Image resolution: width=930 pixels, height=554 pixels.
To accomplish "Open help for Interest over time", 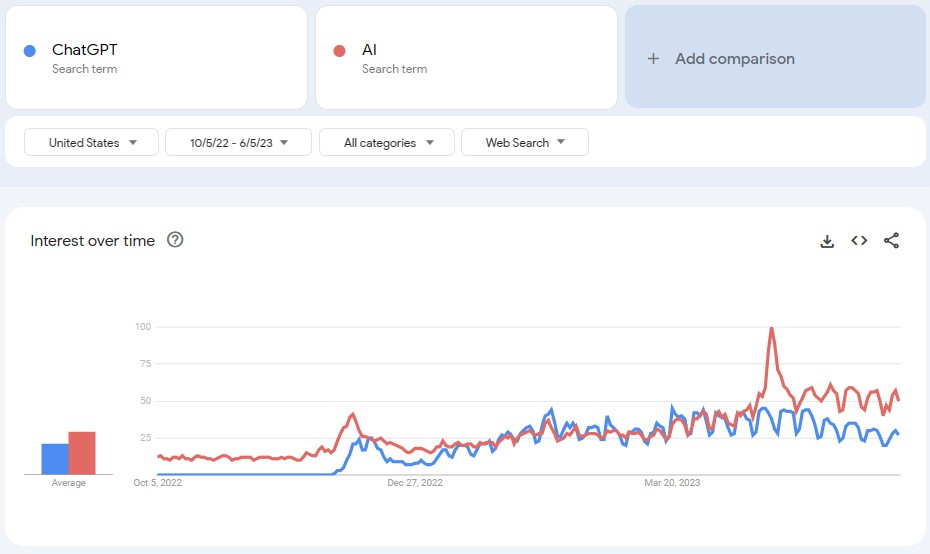I will 175,240.
